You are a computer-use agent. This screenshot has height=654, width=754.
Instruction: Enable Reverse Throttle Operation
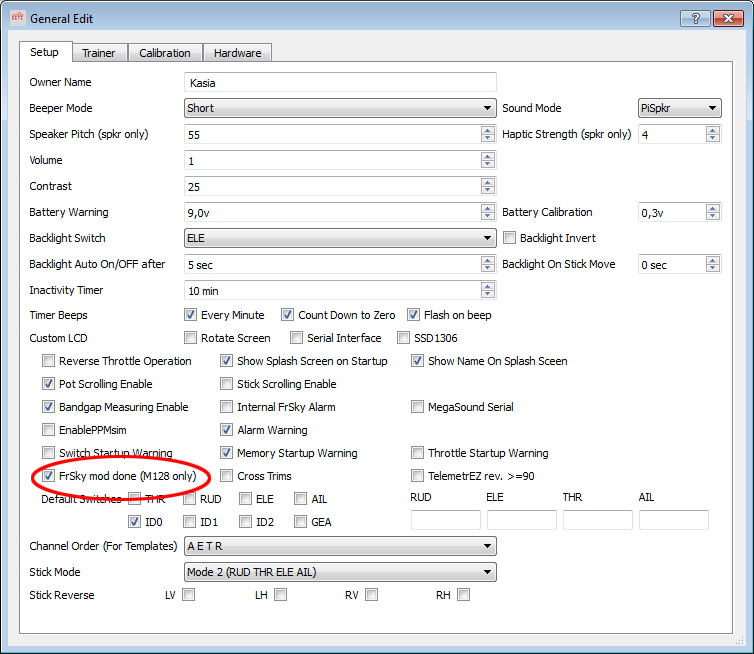[x=48, y=361]
